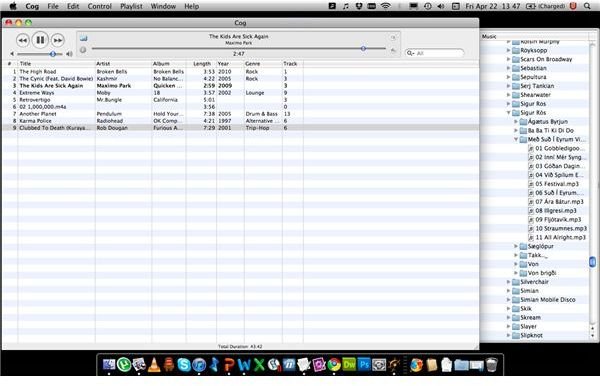Sort playlist by the Title column header
600x386 pixels.
56,64
